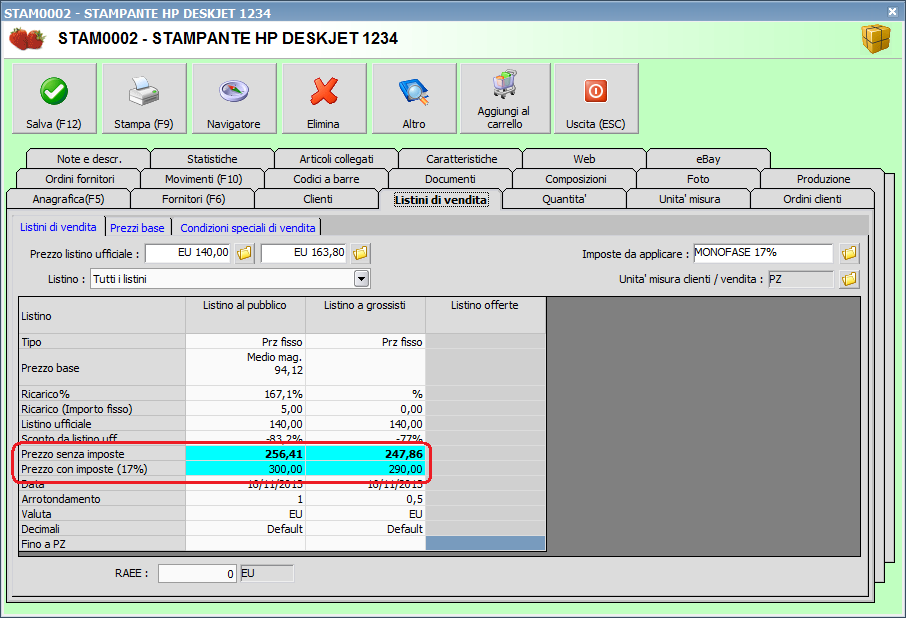Open the Navigatore compass button

(x=234, y=99)
